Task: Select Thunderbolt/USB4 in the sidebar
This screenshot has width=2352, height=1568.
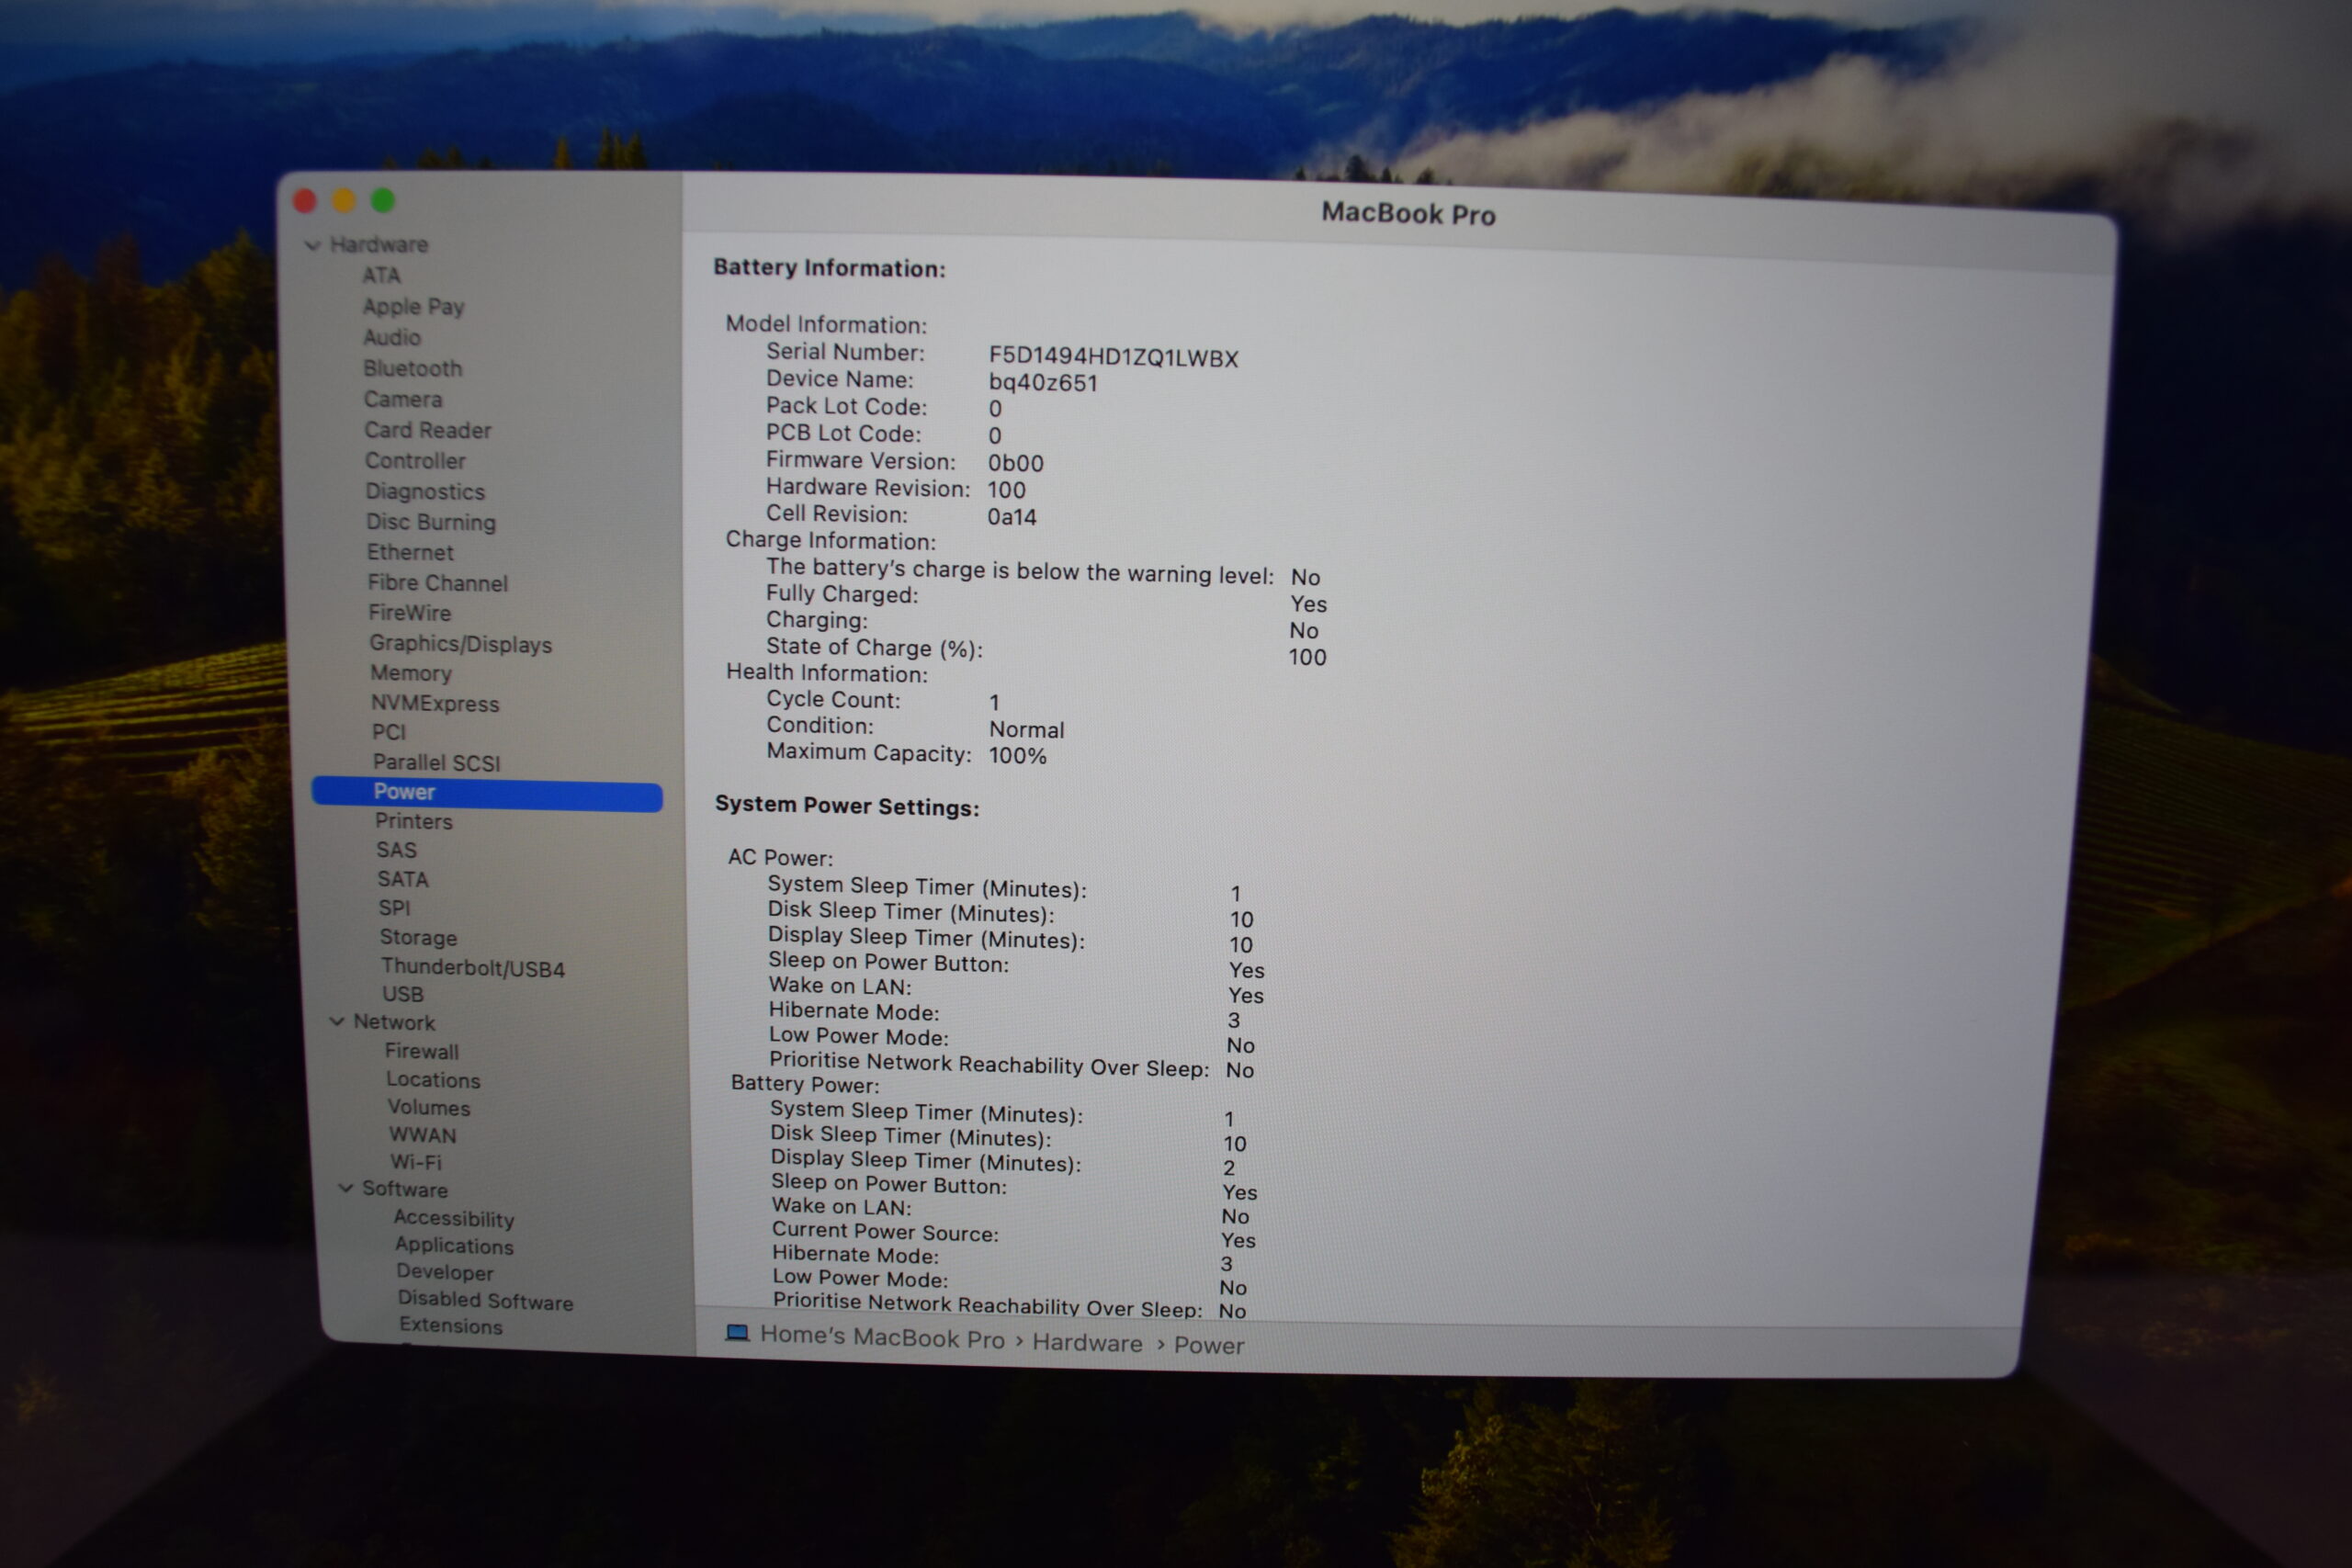Action: tap(473, 968)
